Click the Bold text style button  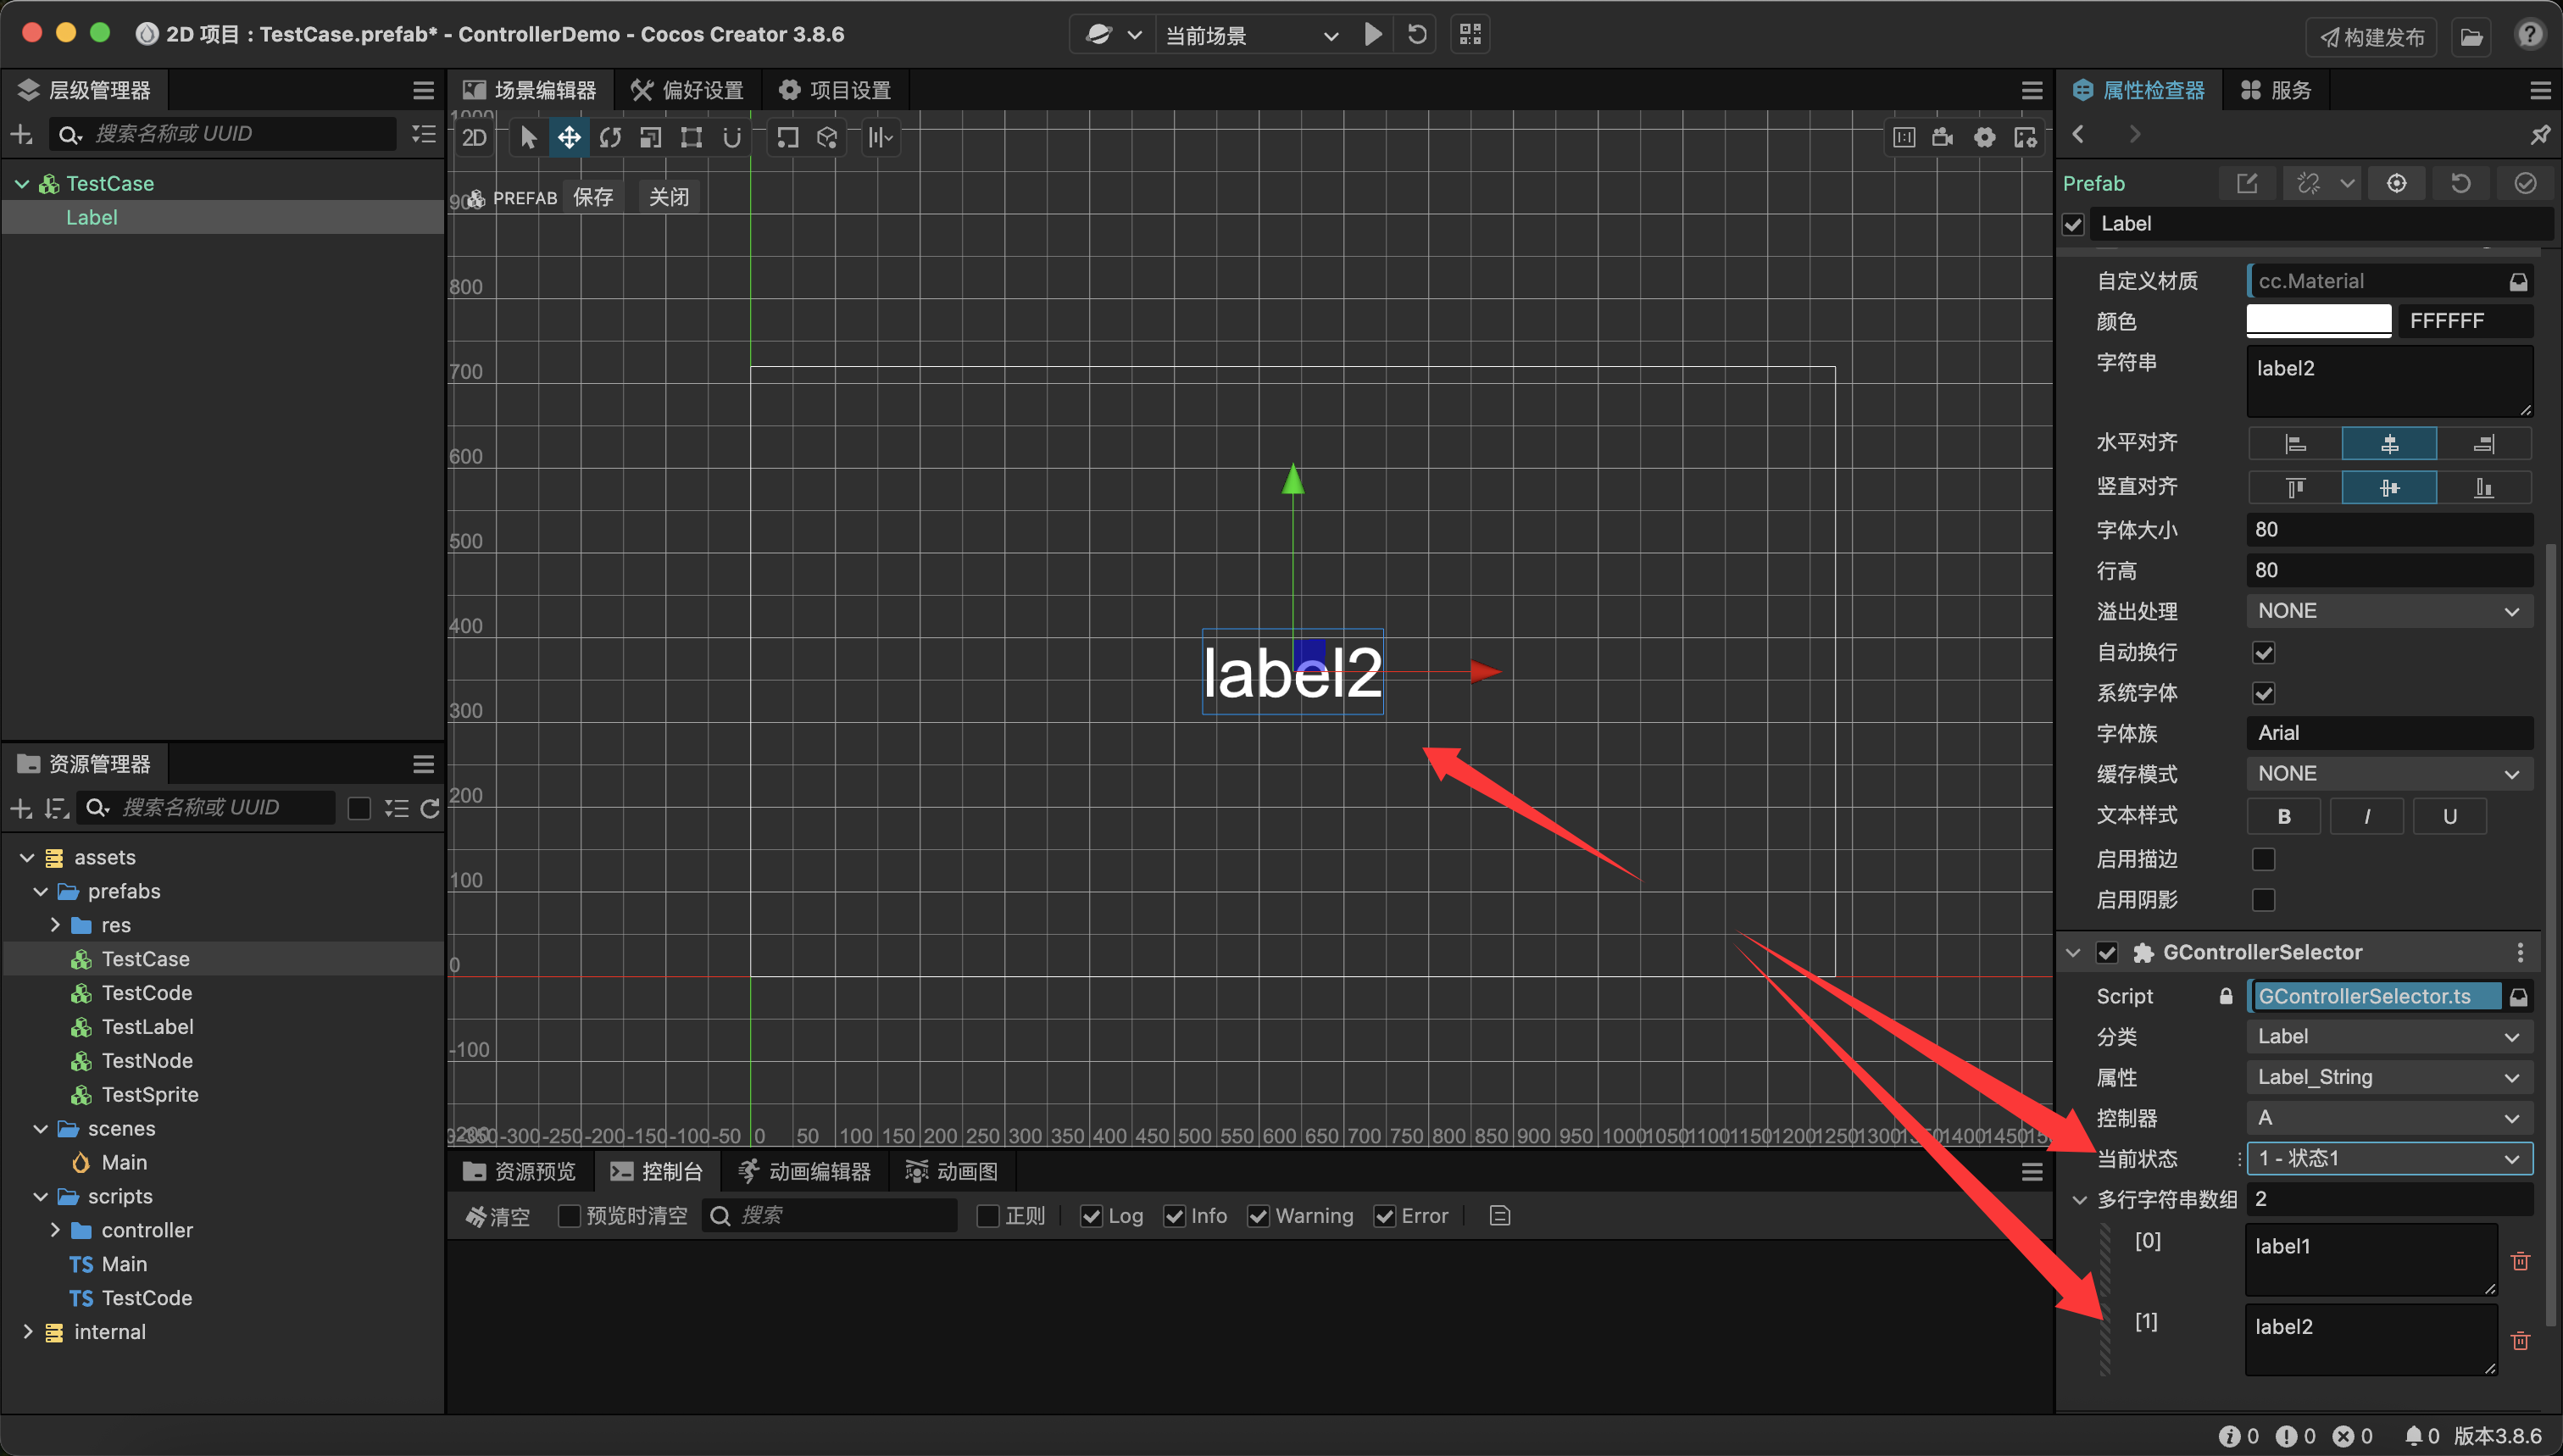coord(2283,816)
